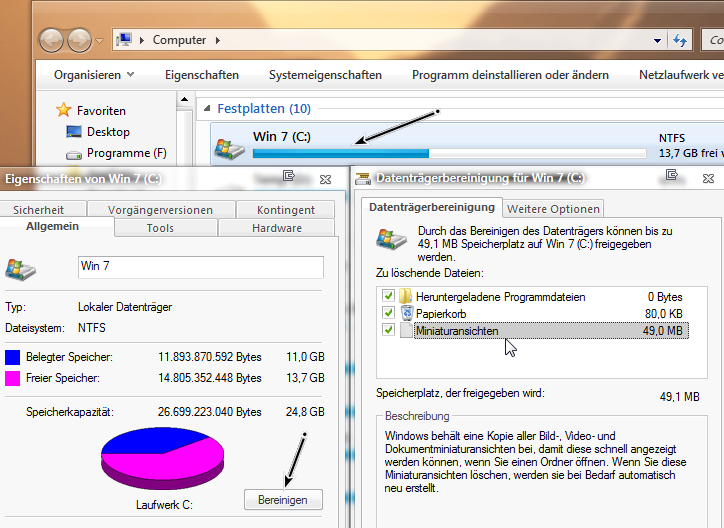Click extra icon in Eigenschaften title bar

click(289, 175)
